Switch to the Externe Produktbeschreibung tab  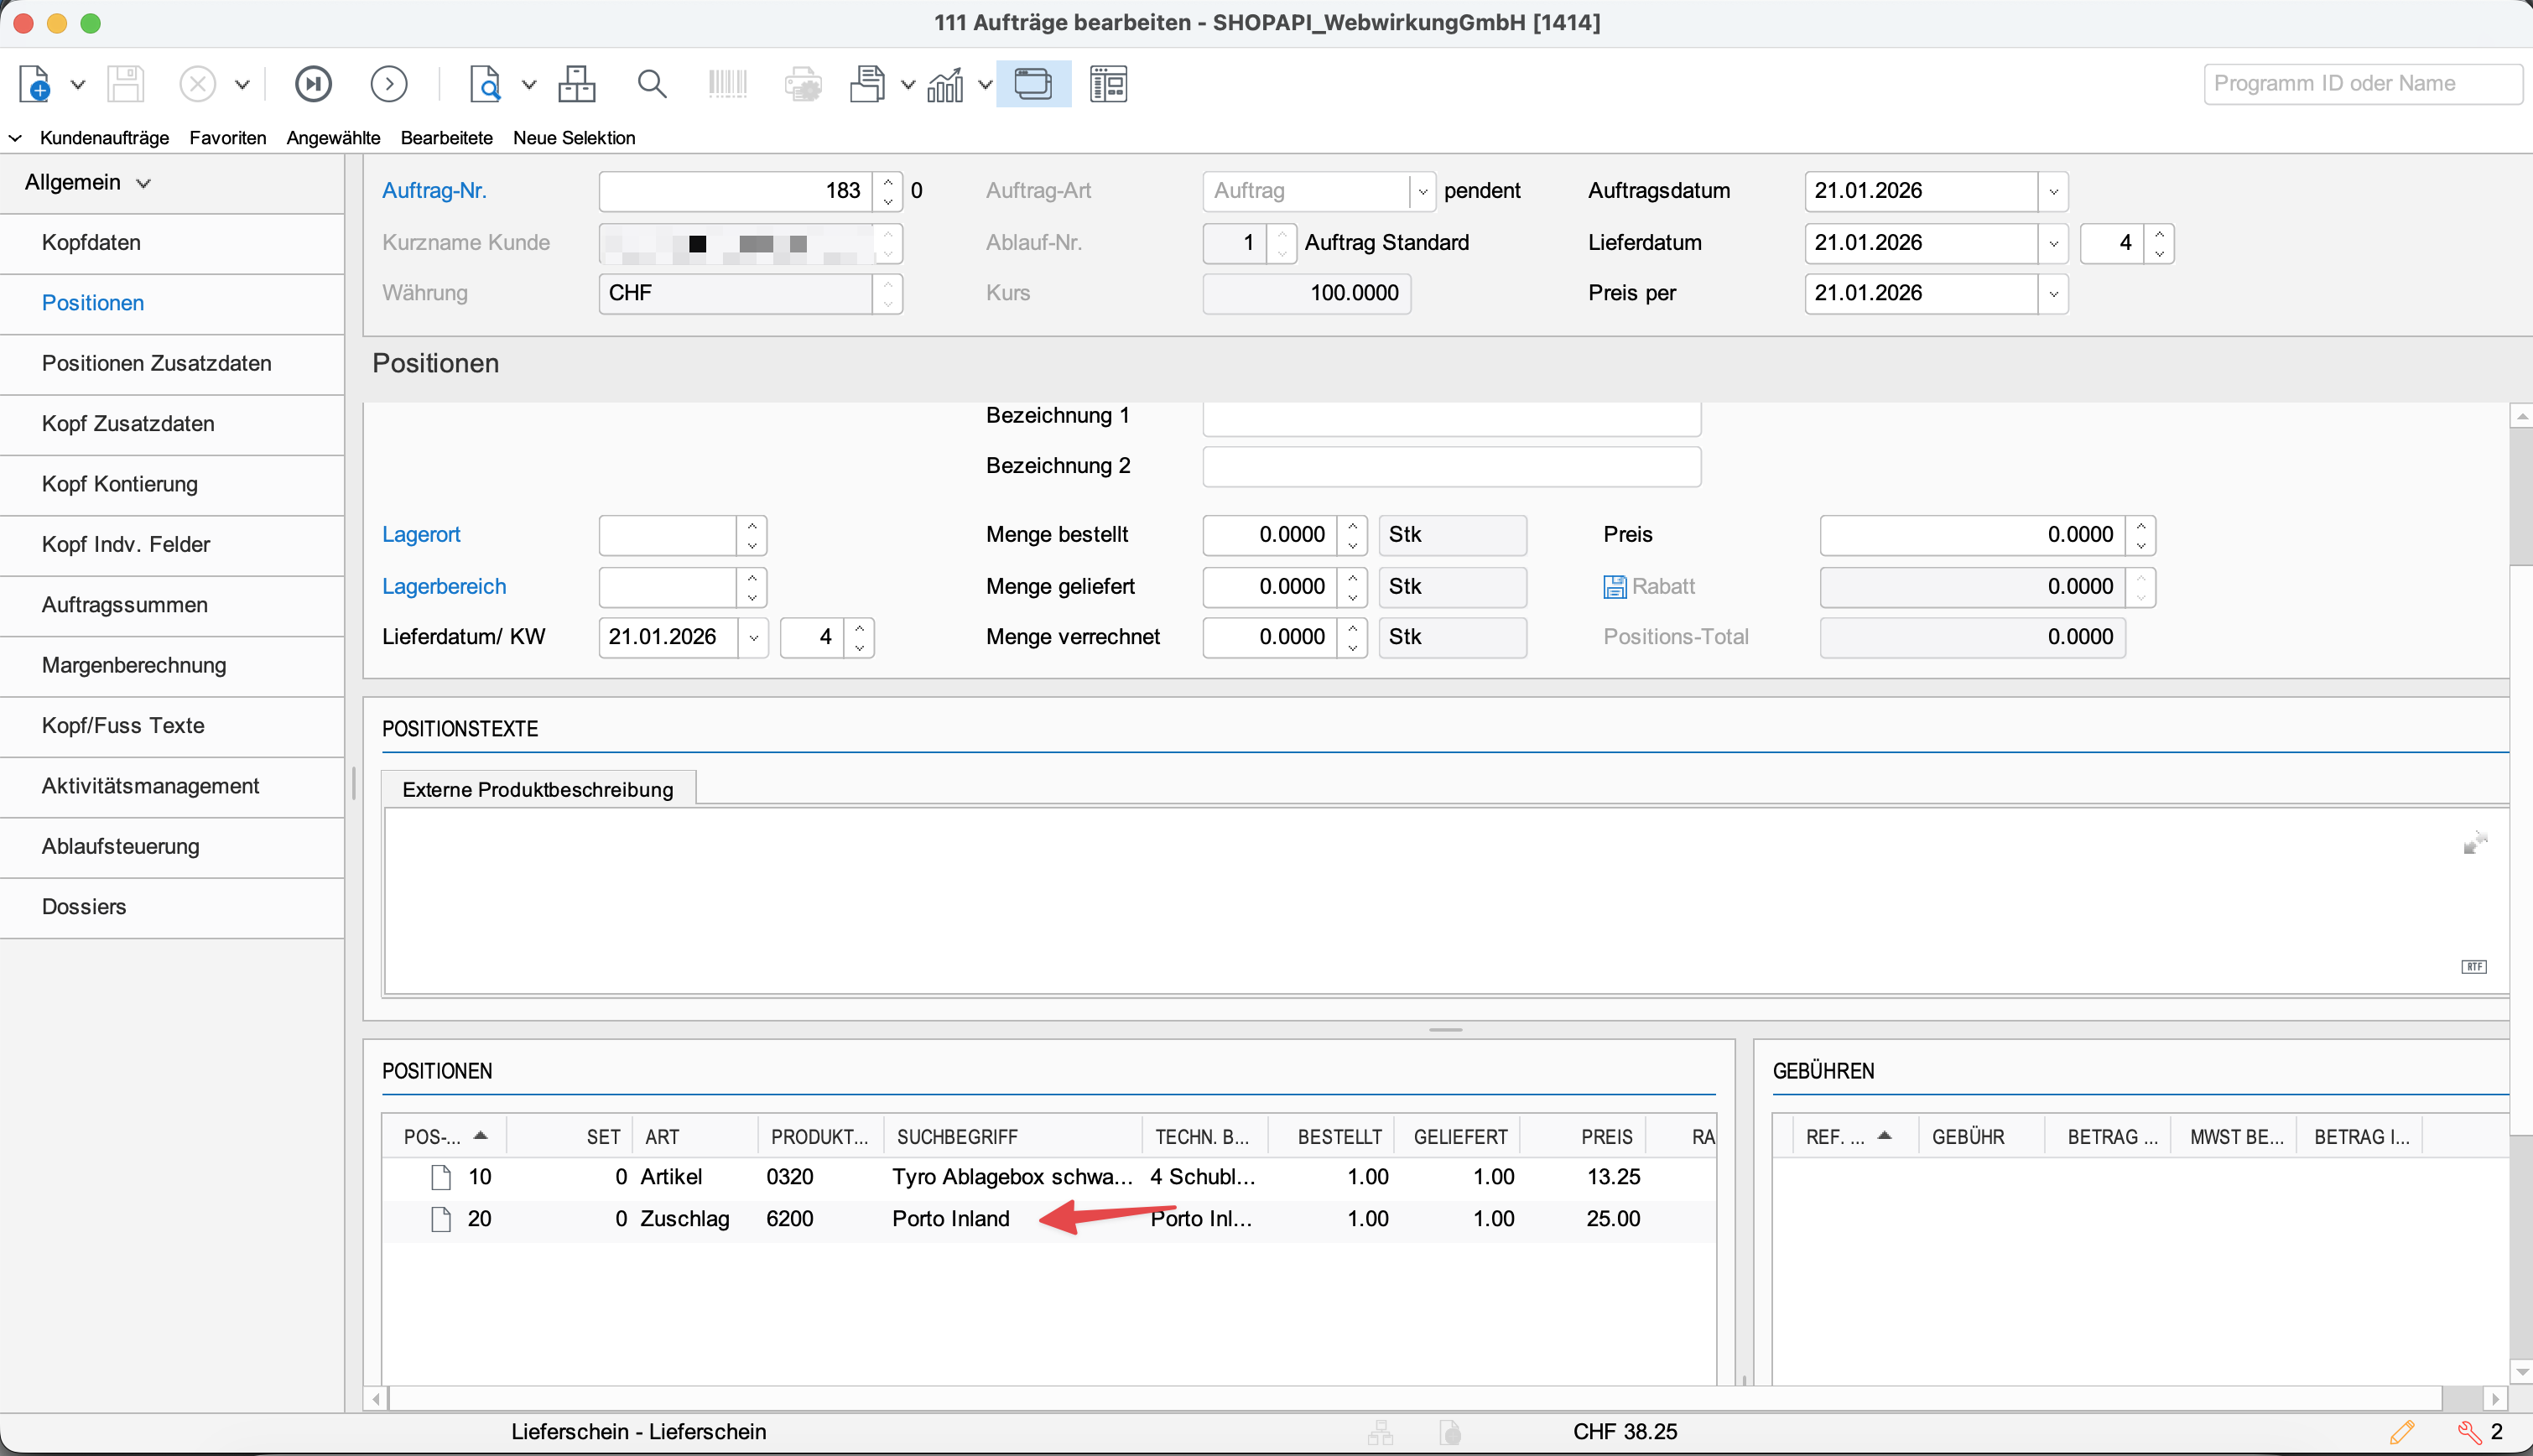pyautogui.click(x=537, y=789)
